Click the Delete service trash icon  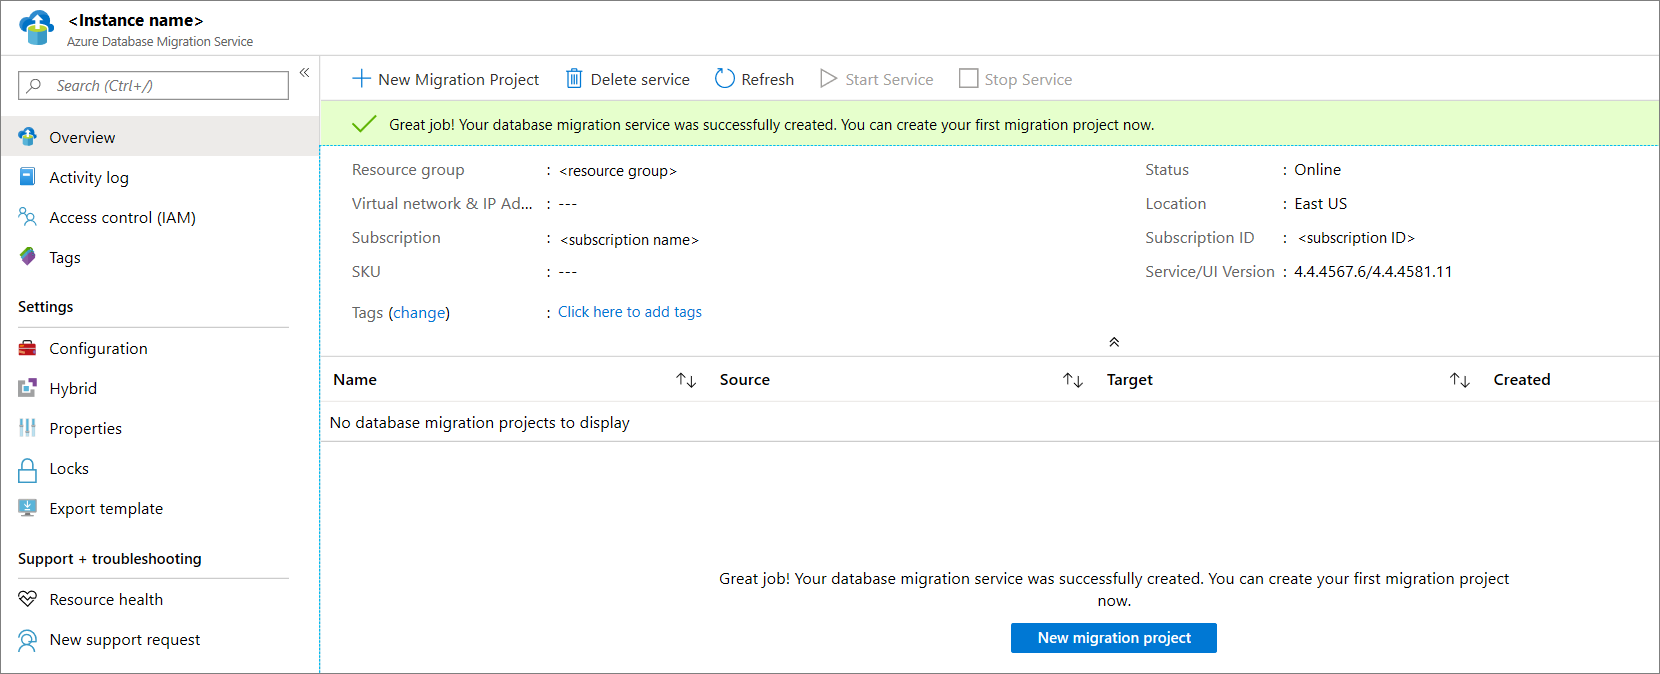point(574,79)
